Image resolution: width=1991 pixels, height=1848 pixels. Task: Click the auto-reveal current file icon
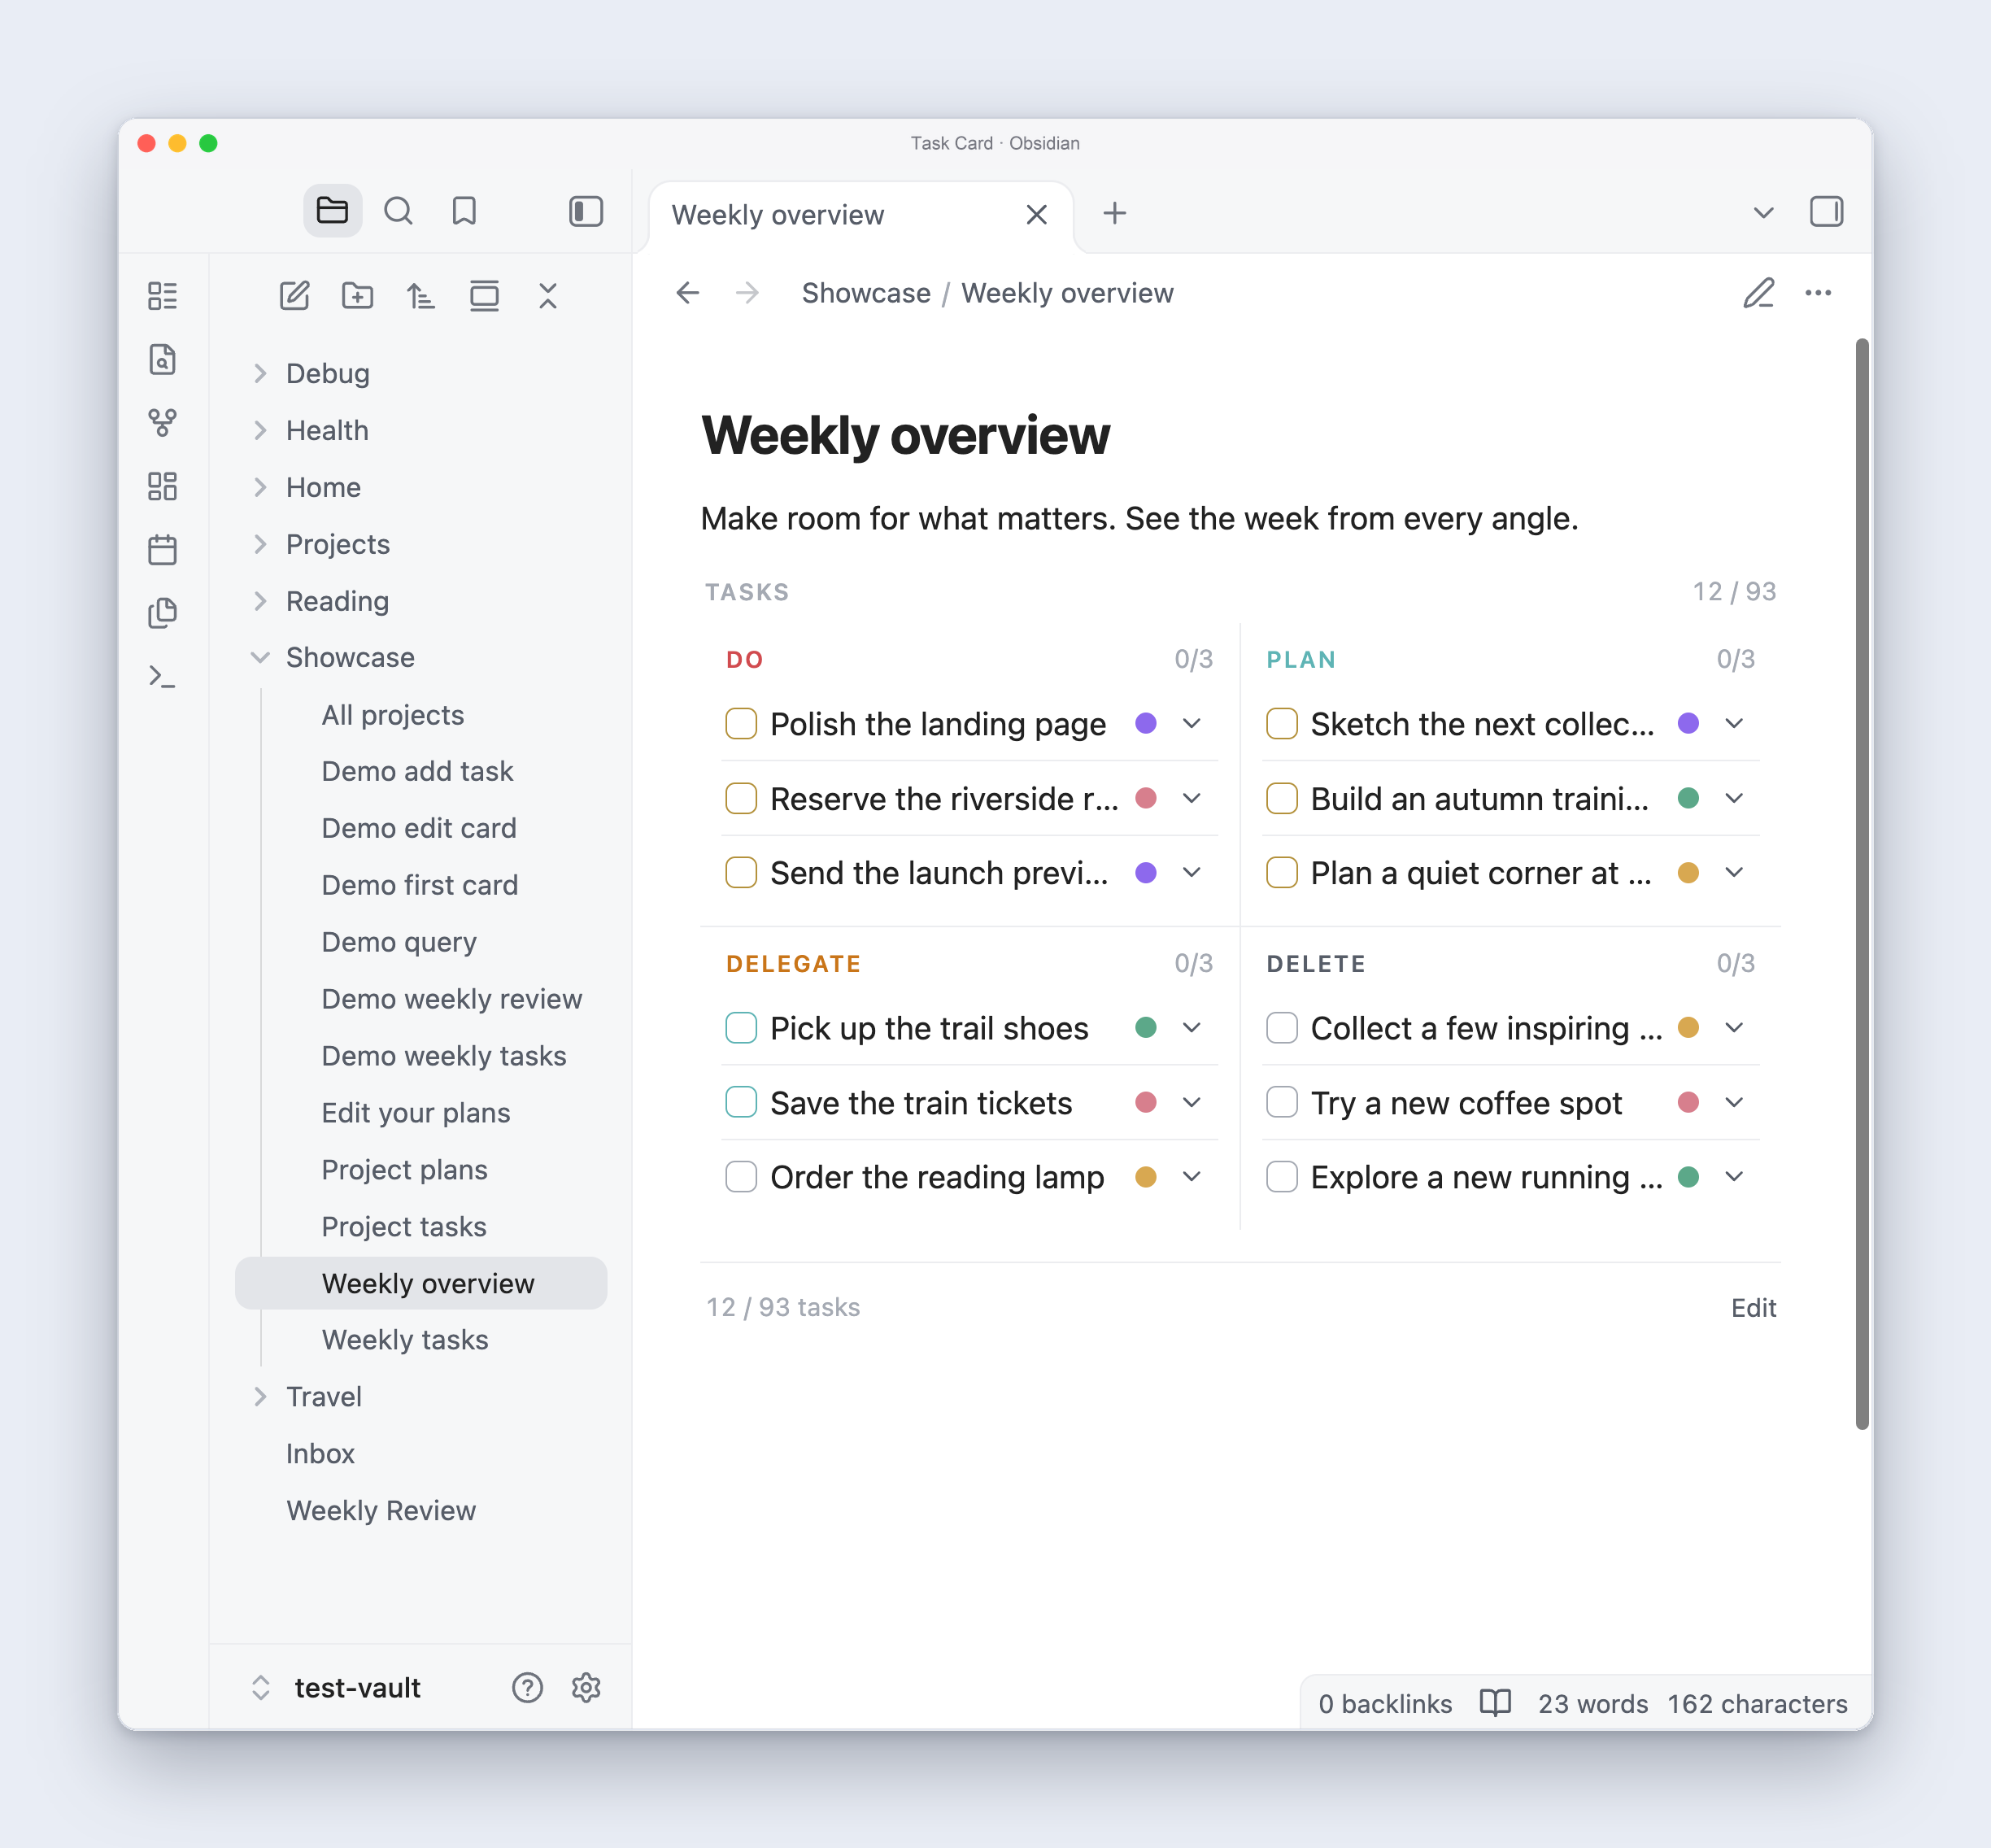point(484,295)
